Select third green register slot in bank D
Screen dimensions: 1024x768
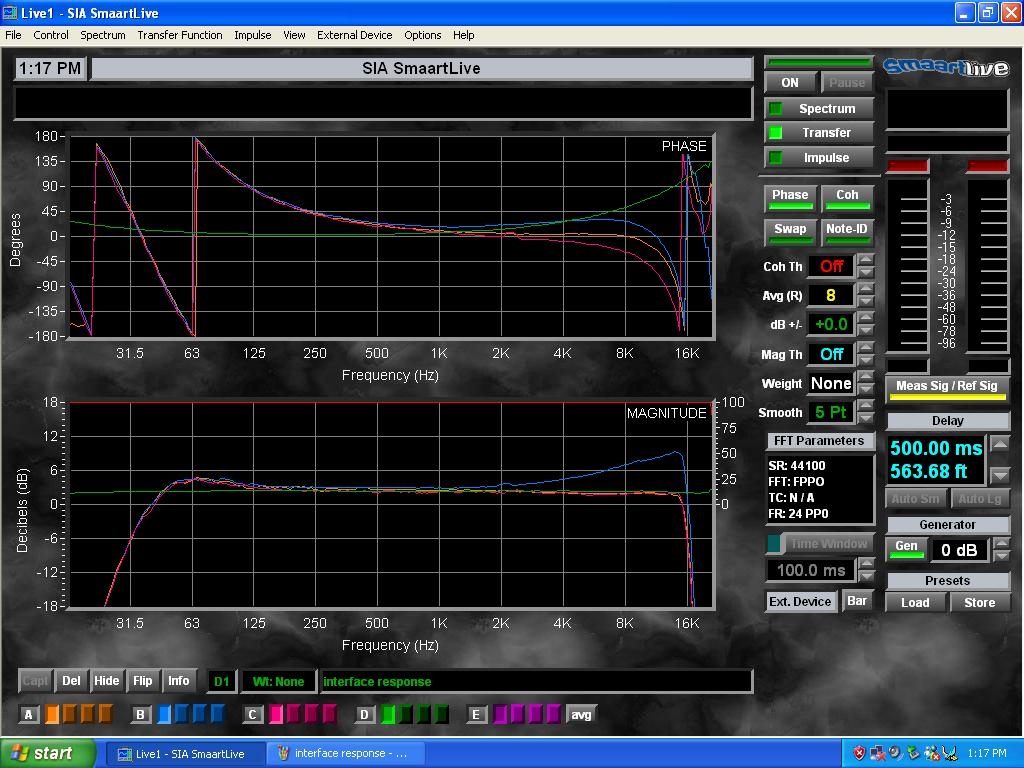point(423,714)
